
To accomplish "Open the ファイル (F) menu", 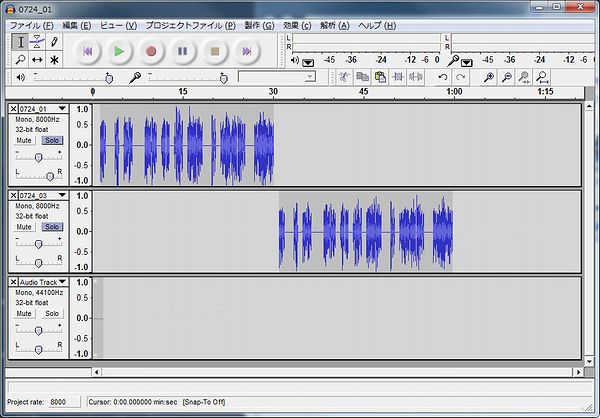I will [x=31, y=26].
